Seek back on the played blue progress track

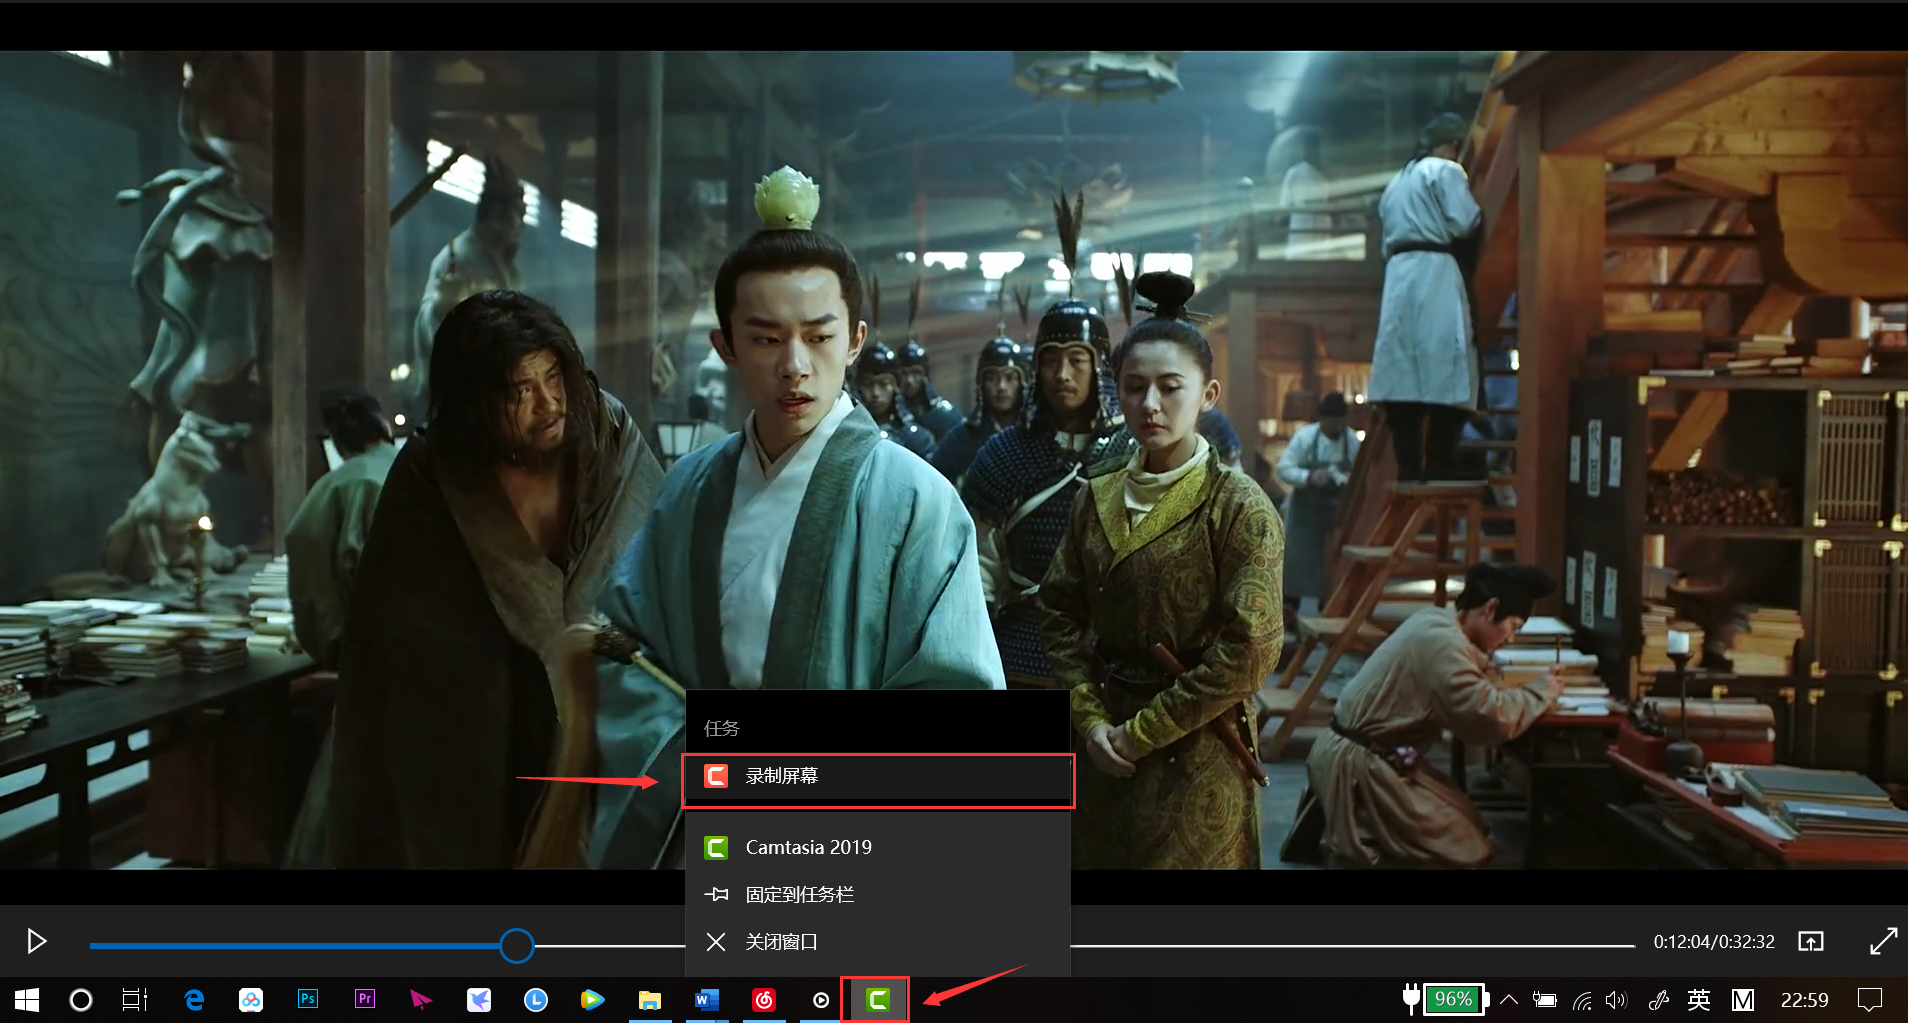point(295,945)
